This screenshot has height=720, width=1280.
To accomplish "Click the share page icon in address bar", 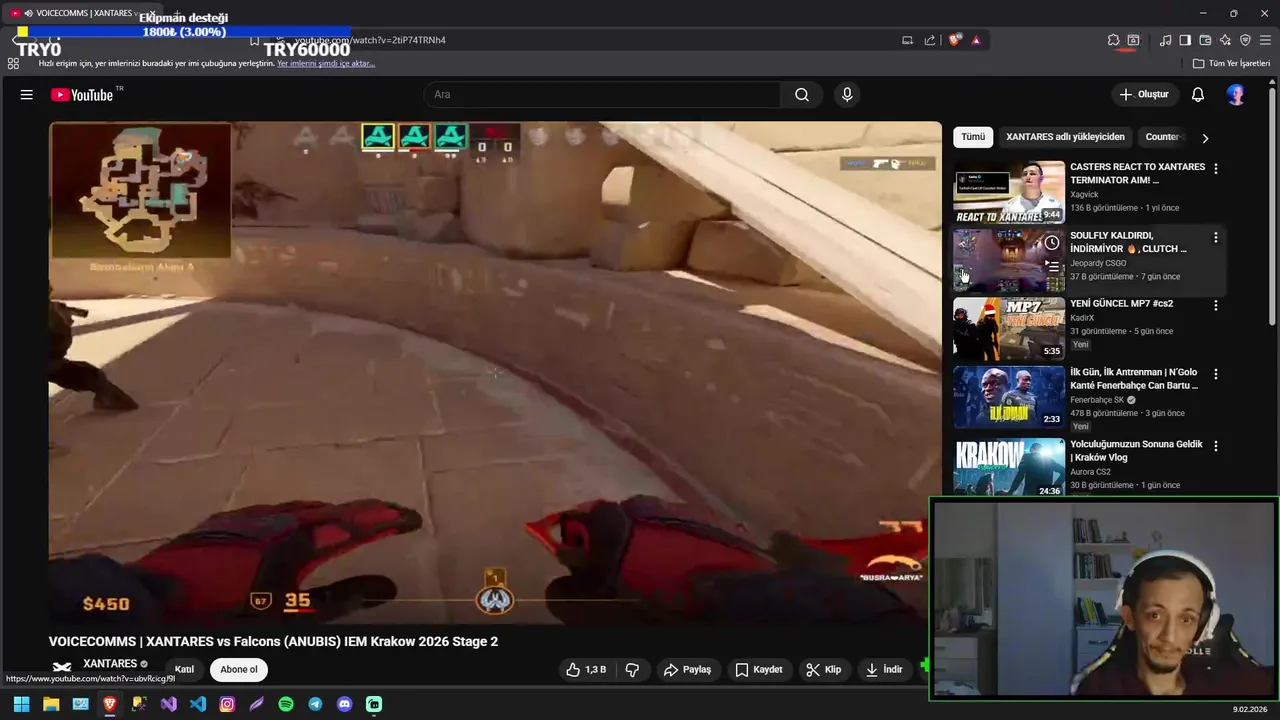I will click(x=930, y=40).
